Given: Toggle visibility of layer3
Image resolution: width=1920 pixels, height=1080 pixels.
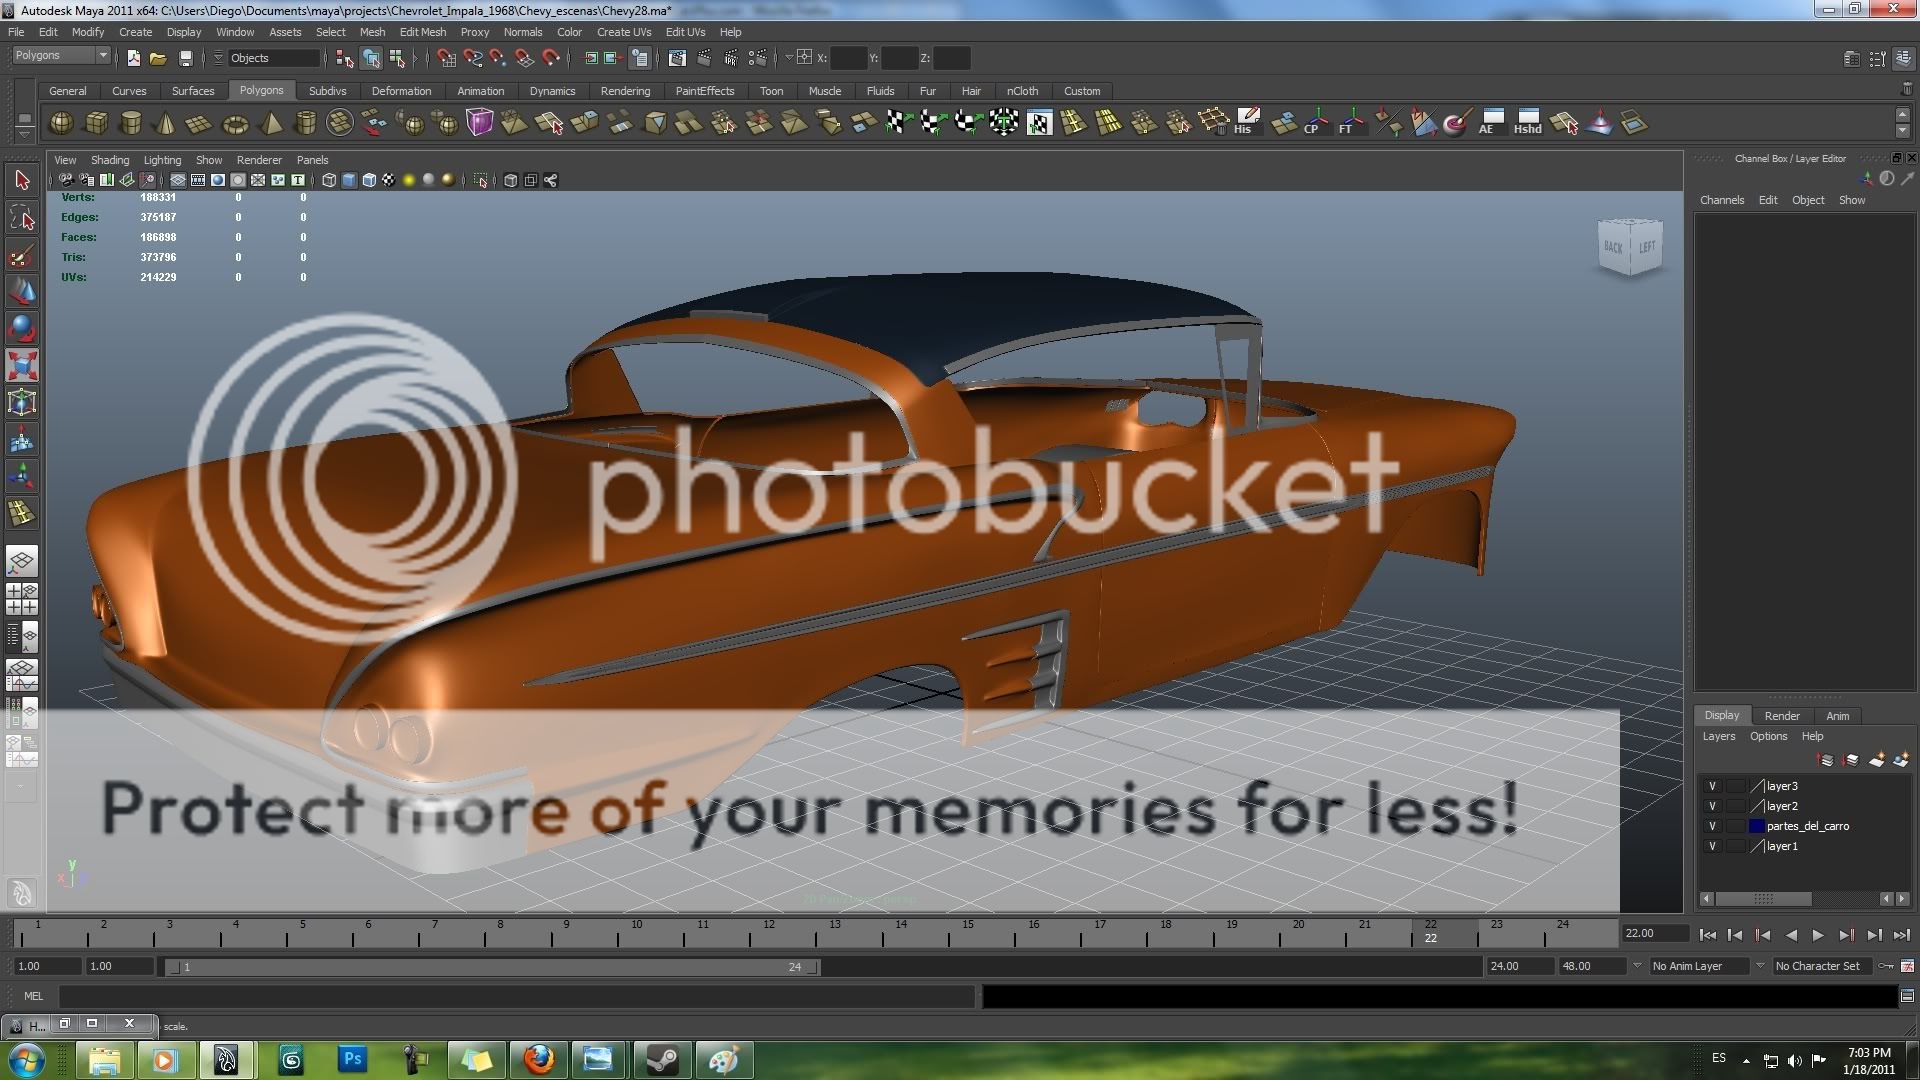Looking at the screenshot, I should [1712, 786].
